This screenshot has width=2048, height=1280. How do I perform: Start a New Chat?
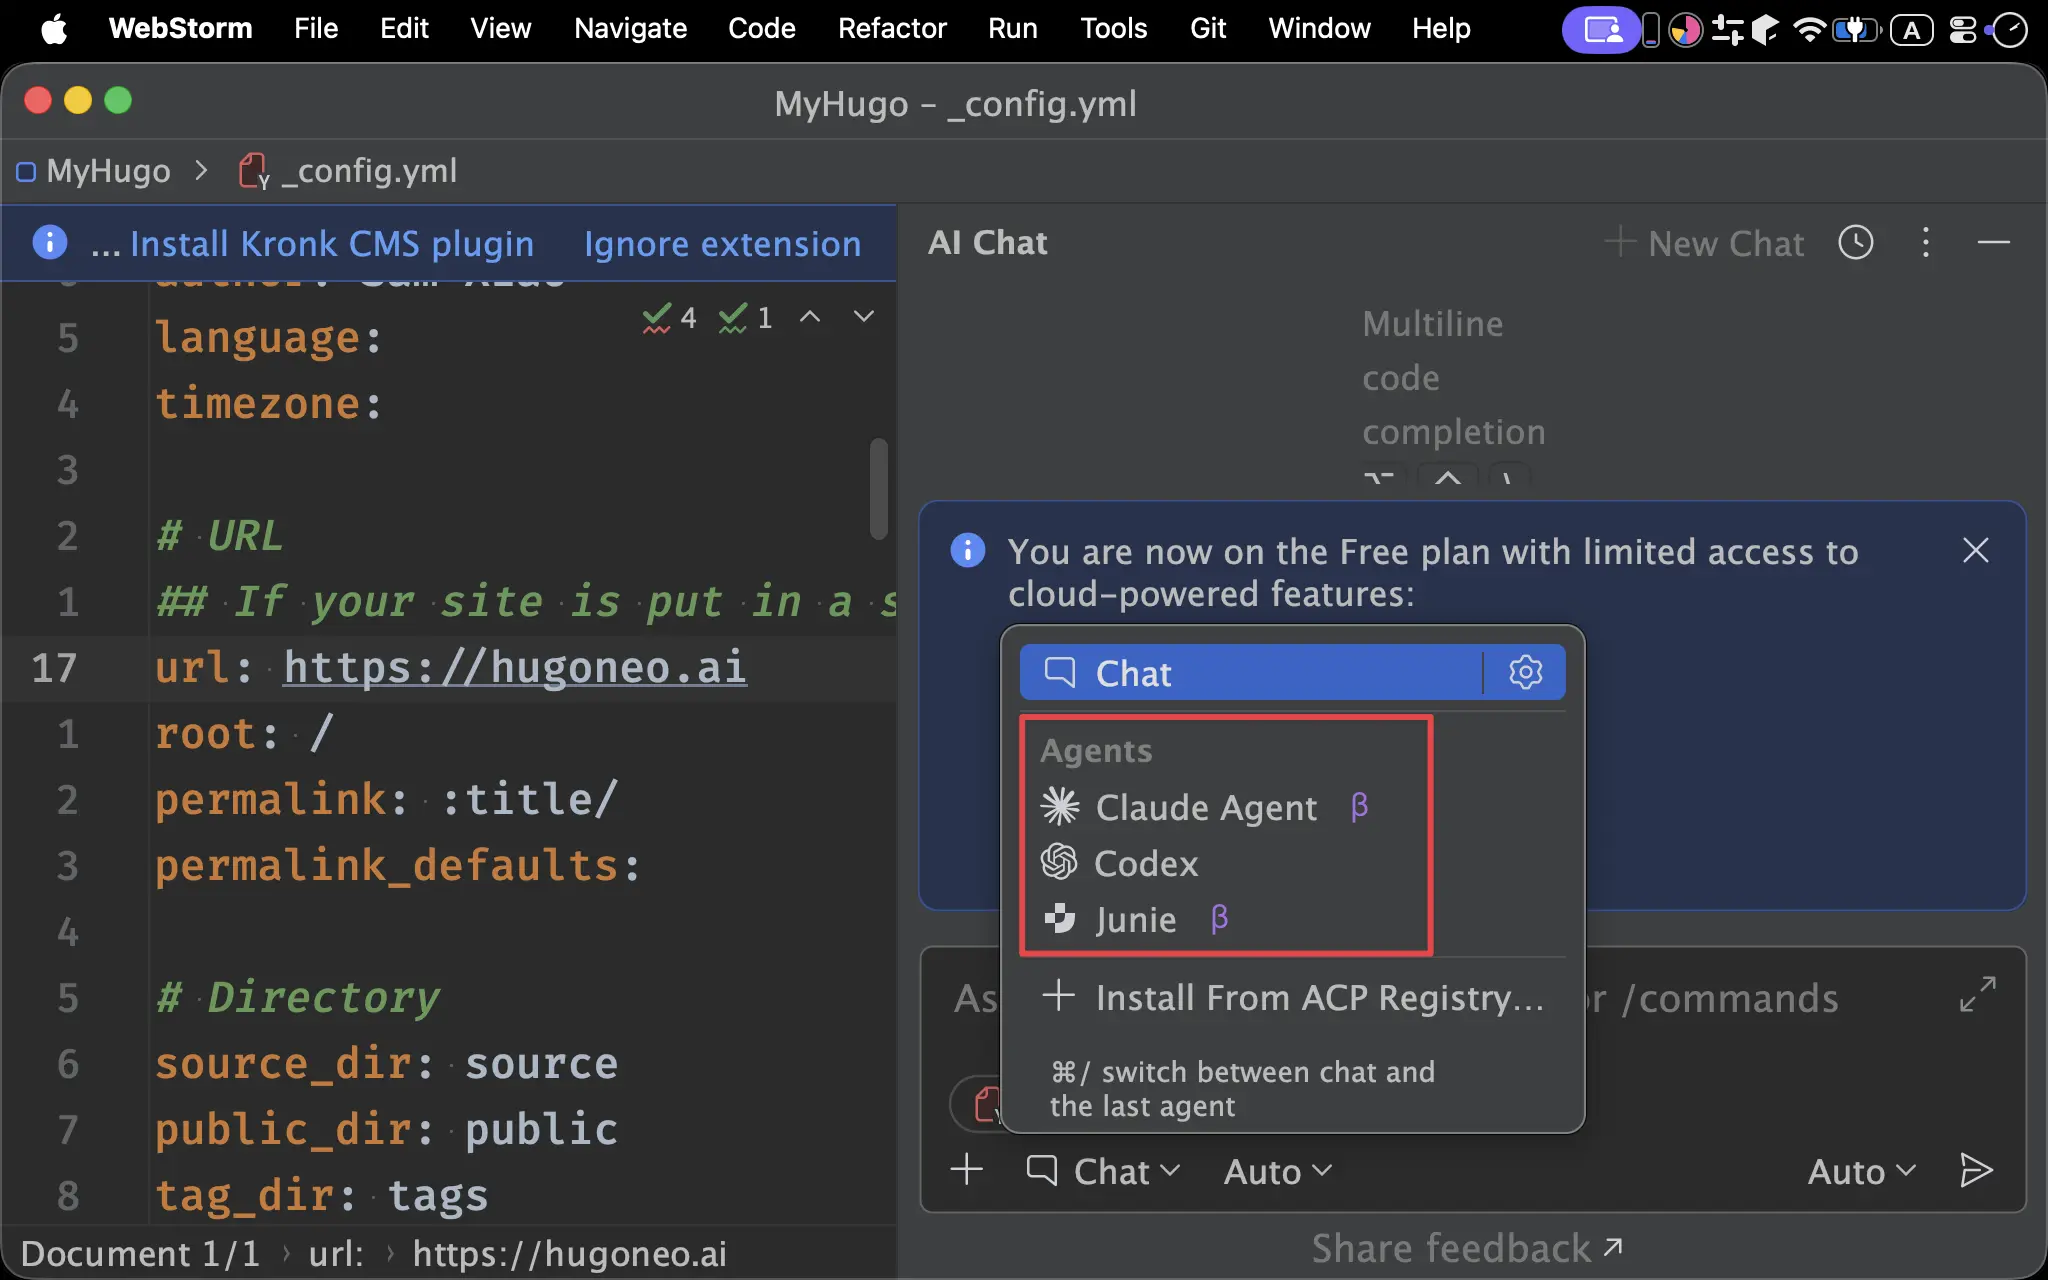point(1704,243)
